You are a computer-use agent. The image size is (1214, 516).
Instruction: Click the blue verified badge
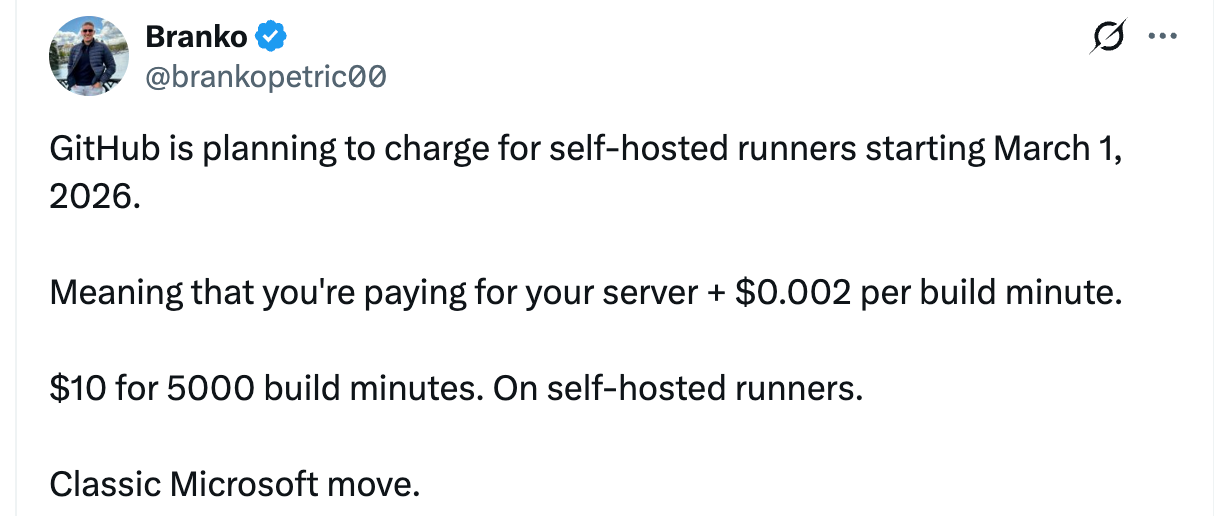point(272,36)
